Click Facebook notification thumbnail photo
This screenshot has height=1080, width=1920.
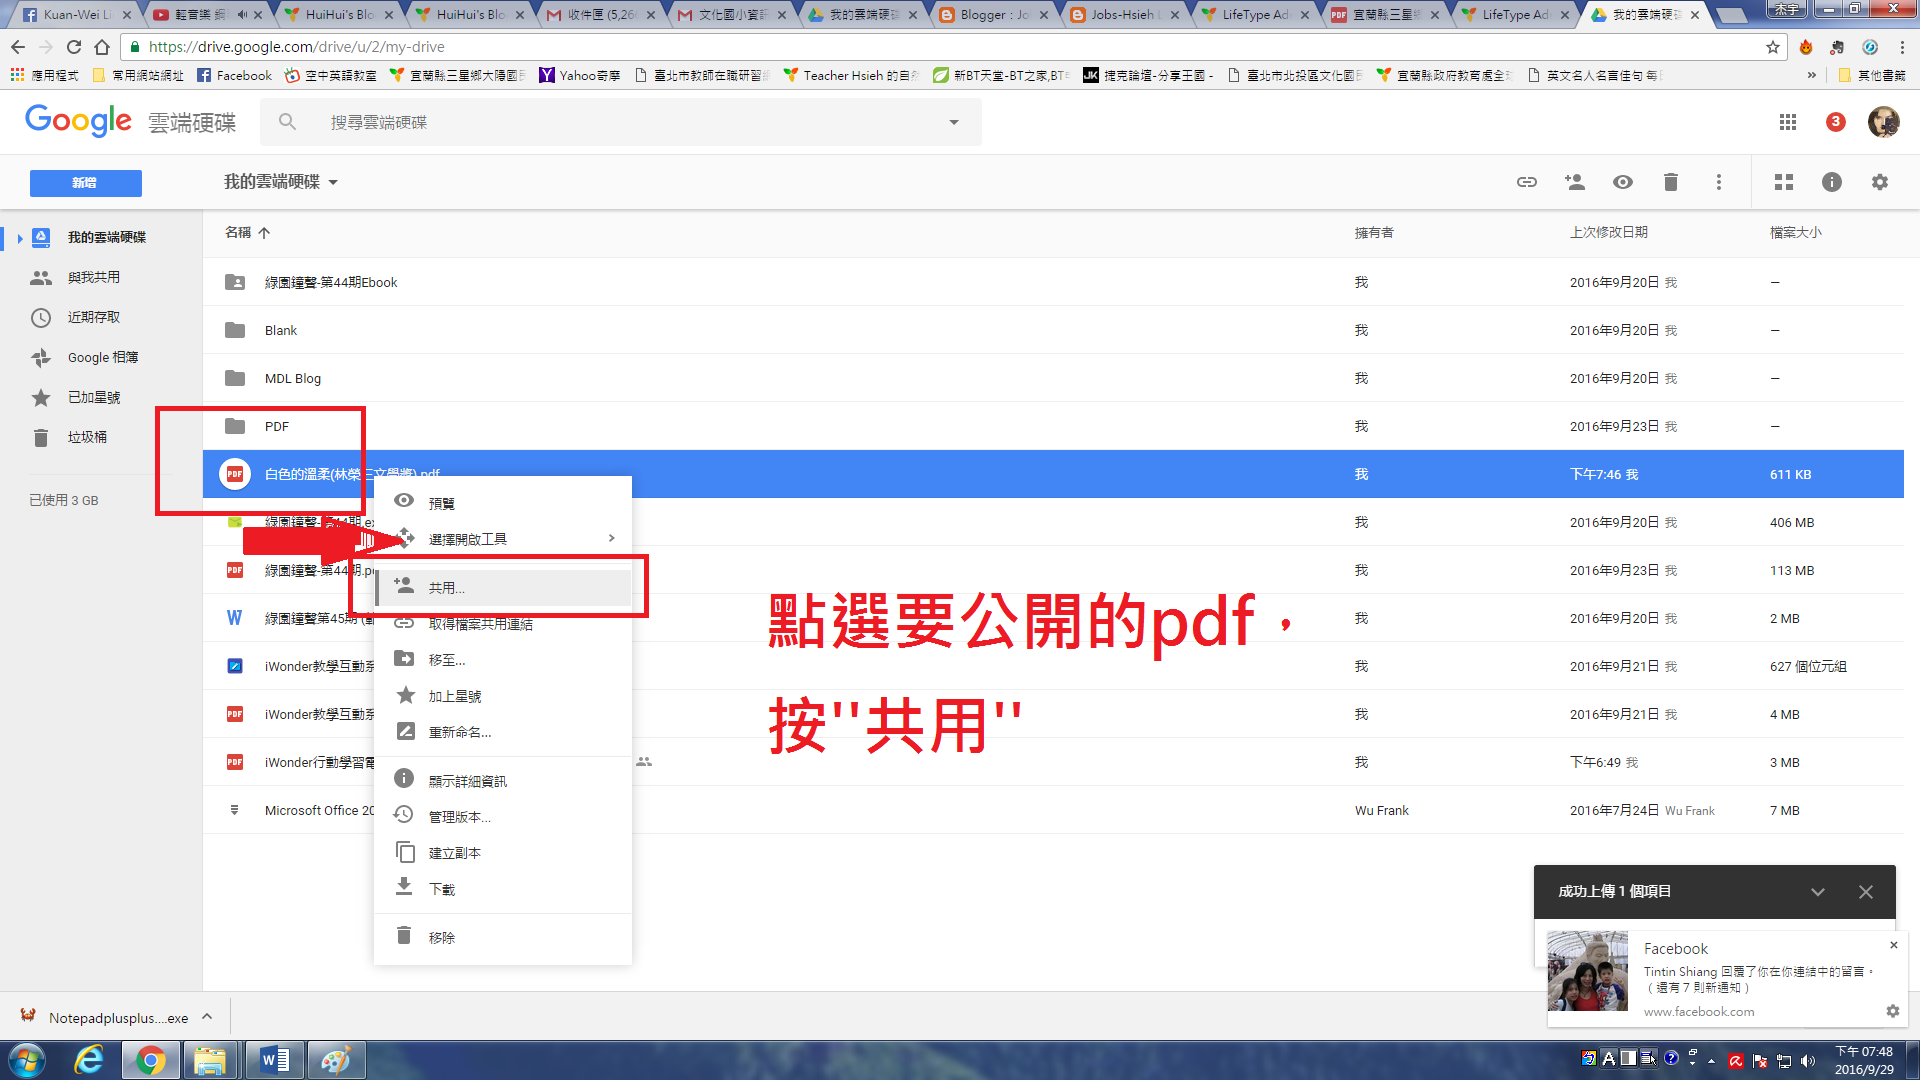pyautogui.click(x=1587, y=971)
